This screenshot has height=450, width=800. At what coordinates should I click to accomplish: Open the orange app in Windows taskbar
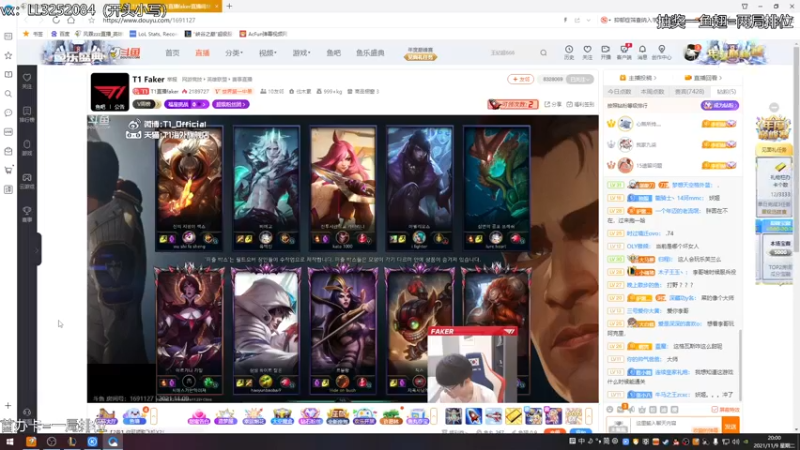pyautogui.click(x=31, y=442)
